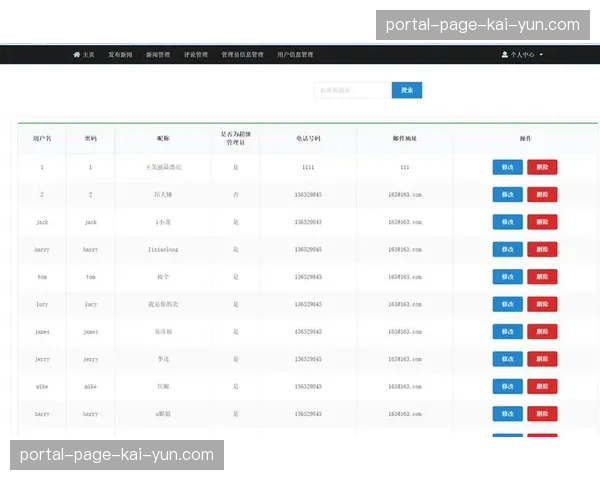Viewport: 600px width, 480px height.
Task: Select username cell lucy in 用户名 column
Action: point(42,304)
